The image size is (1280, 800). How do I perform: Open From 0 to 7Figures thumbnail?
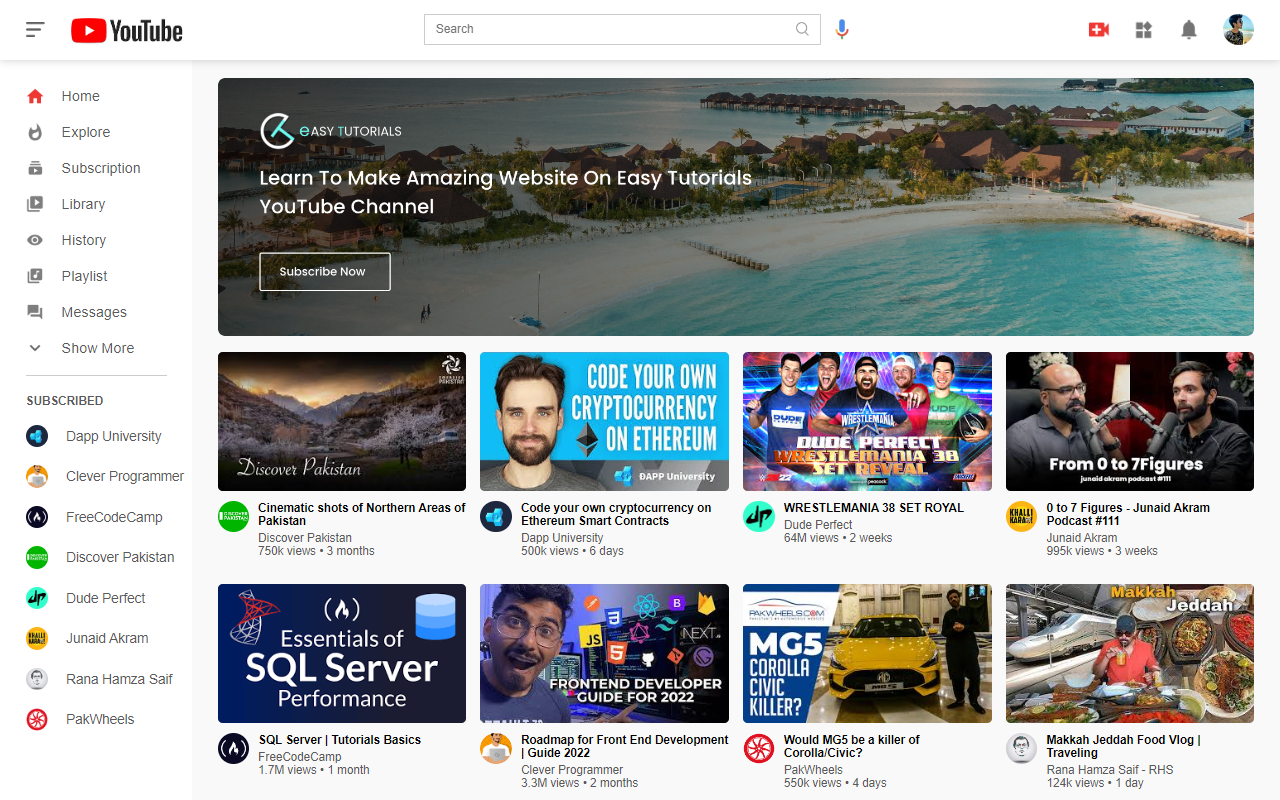click(1130, 421)
